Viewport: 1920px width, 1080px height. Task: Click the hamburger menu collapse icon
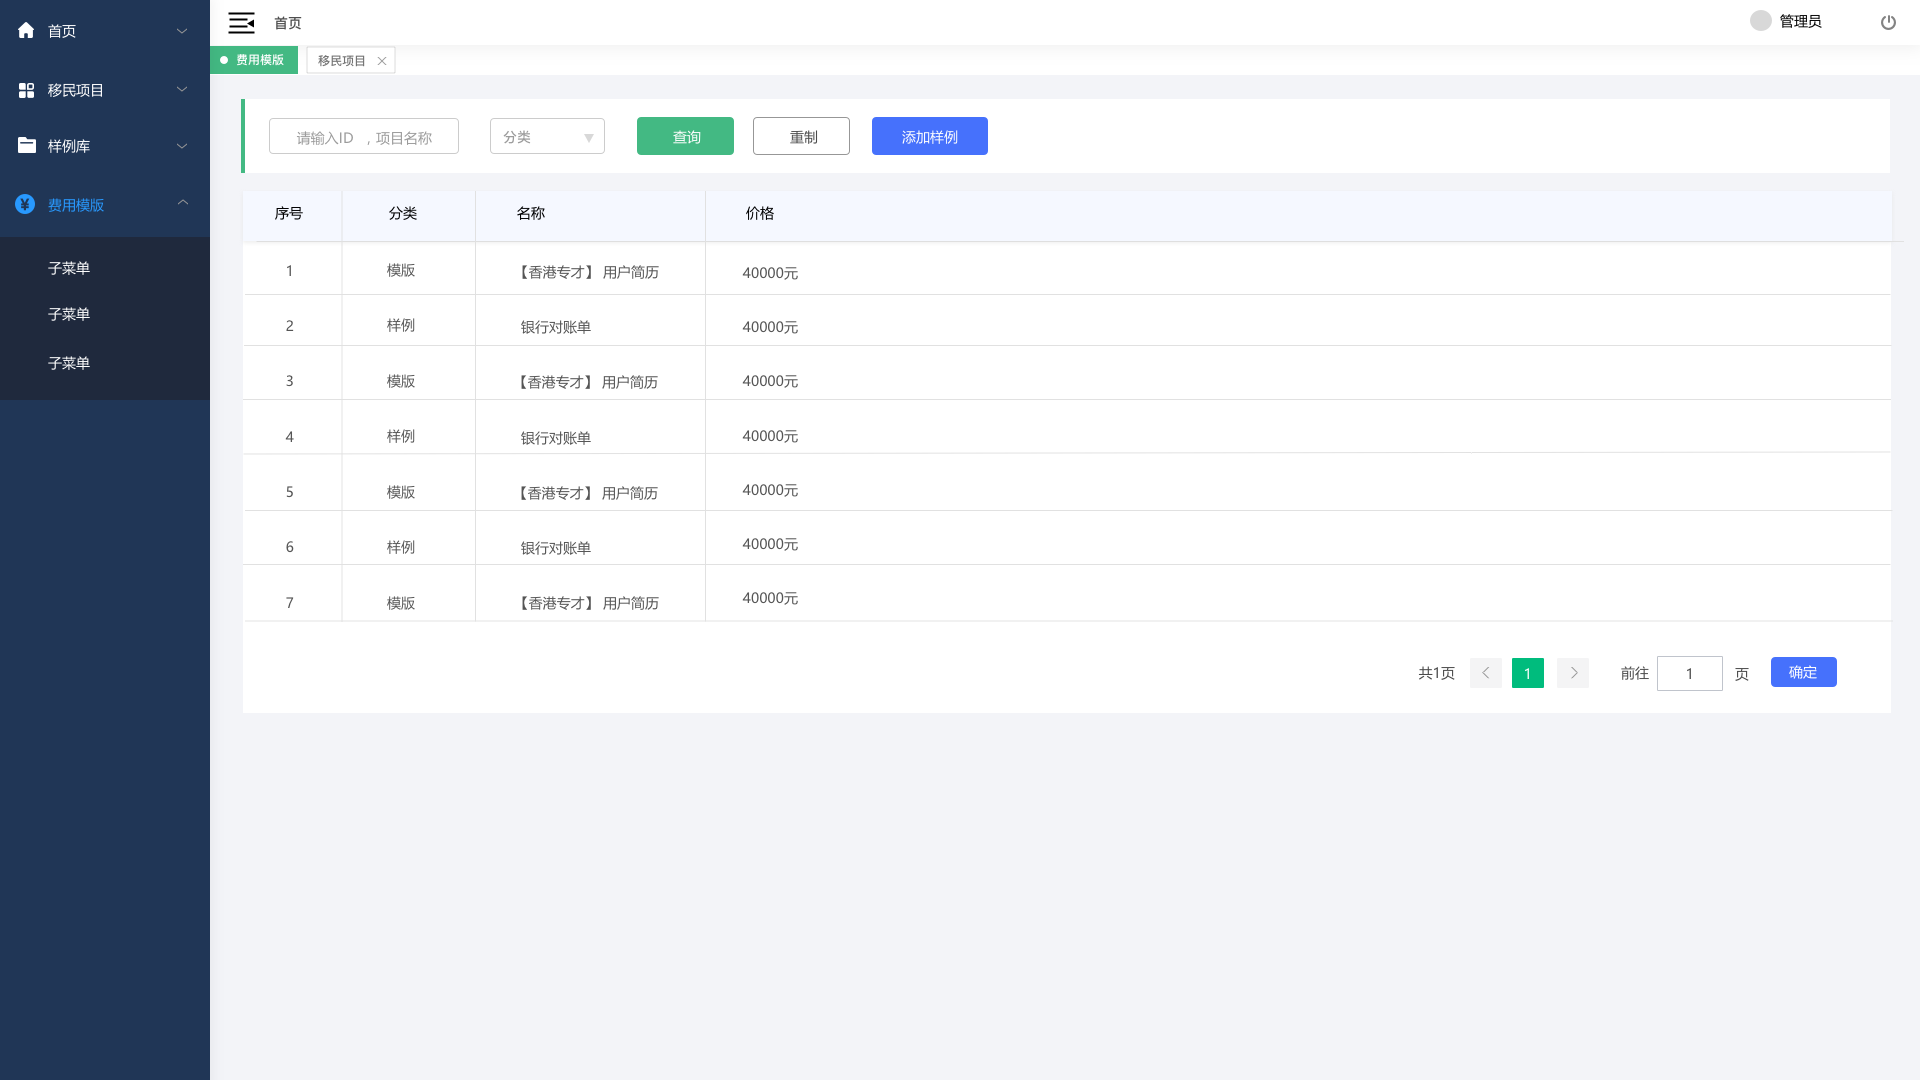tap(241, 22)
